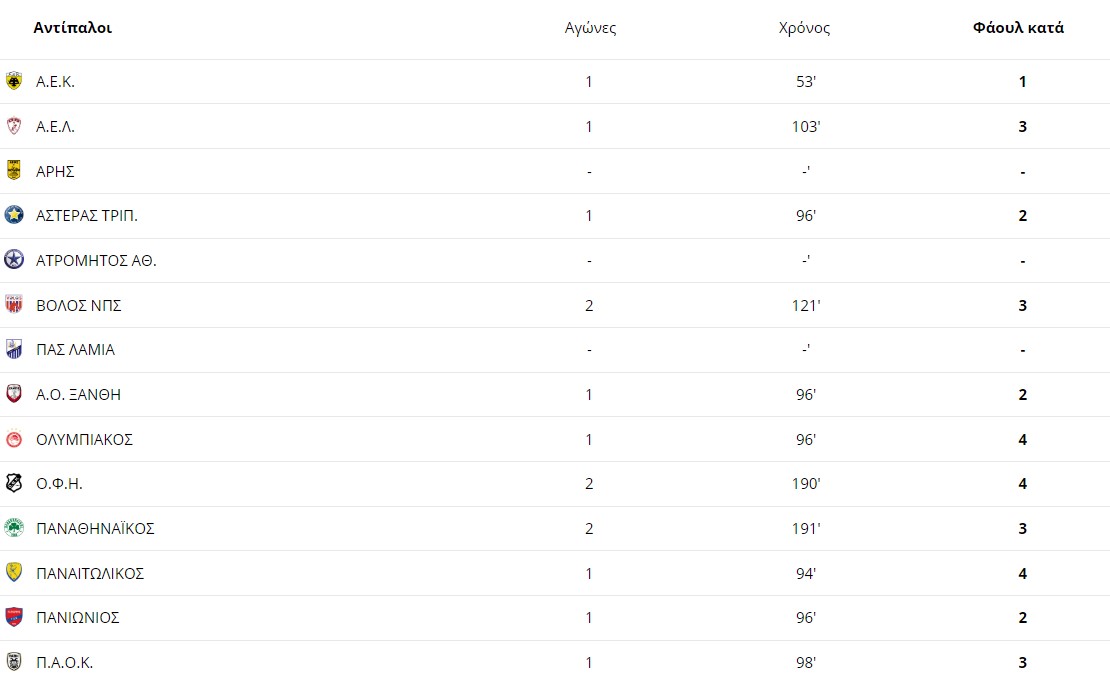1110x683 pixels.
Task: Open the ΠΑΣ ΛΑΜΙΑ team link
Action: 75,350
